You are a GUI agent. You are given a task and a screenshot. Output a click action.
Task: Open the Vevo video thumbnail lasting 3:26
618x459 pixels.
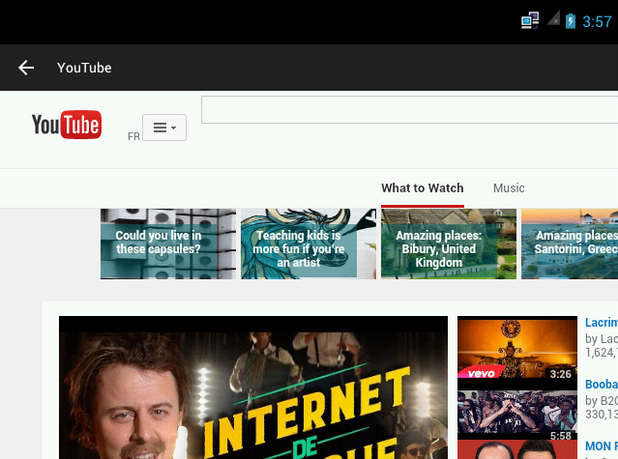click(x=517, y=349)
